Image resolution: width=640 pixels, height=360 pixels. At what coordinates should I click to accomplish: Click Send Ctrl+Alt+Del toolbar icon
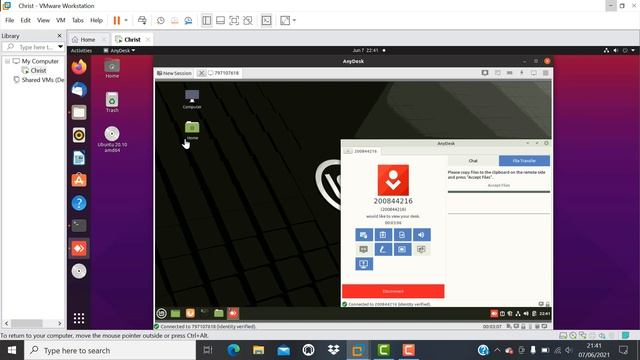click(142, 20)
